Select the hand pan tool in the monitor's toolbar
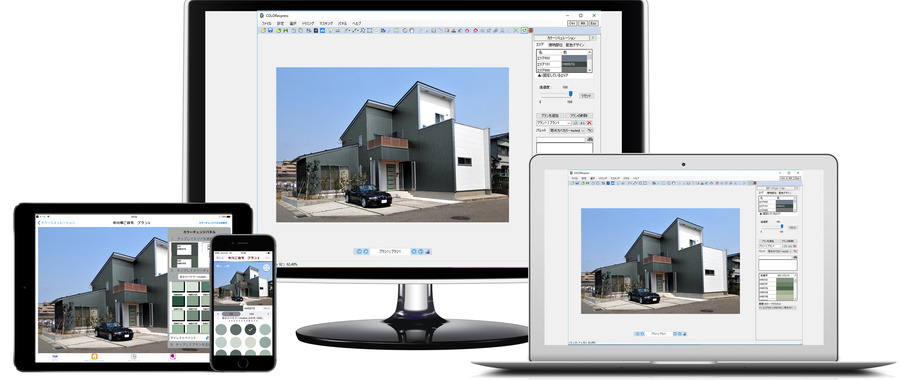Viewport: 900px width, 380px height. tap(412, 30)
